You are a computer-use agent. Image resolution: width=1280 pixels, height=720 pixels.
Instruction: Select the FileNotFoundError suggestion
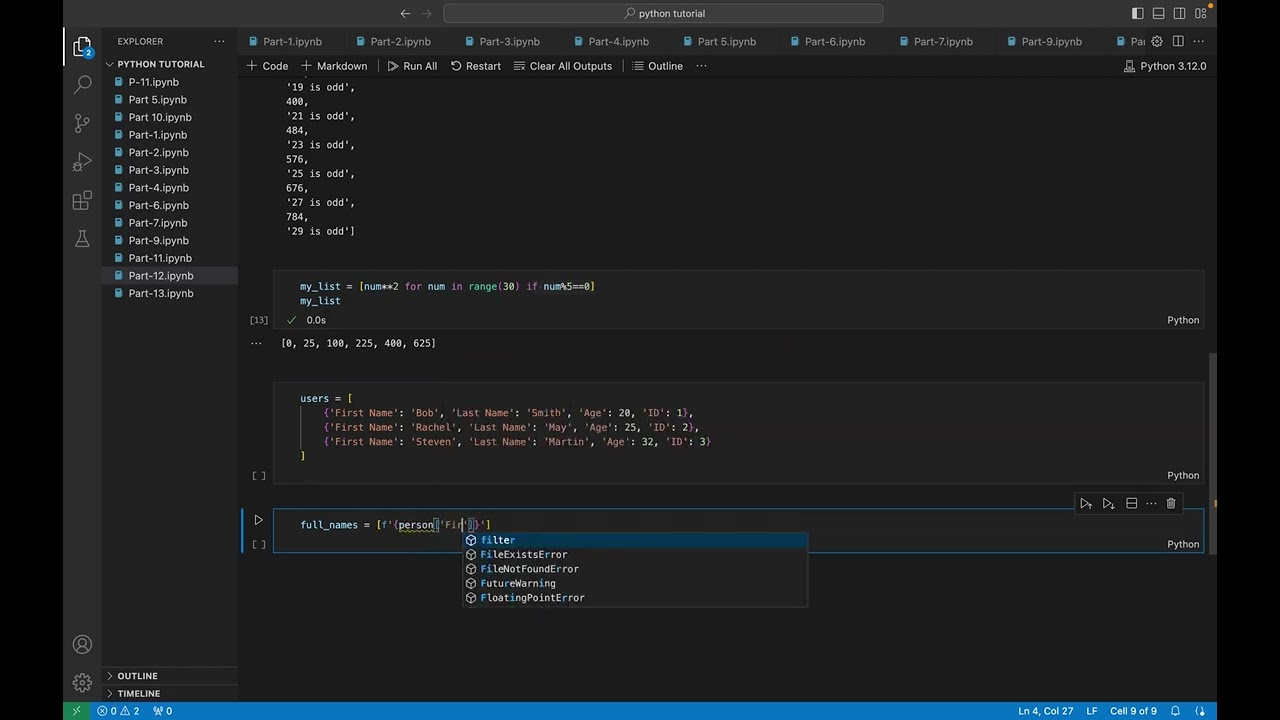click(635, 569)
